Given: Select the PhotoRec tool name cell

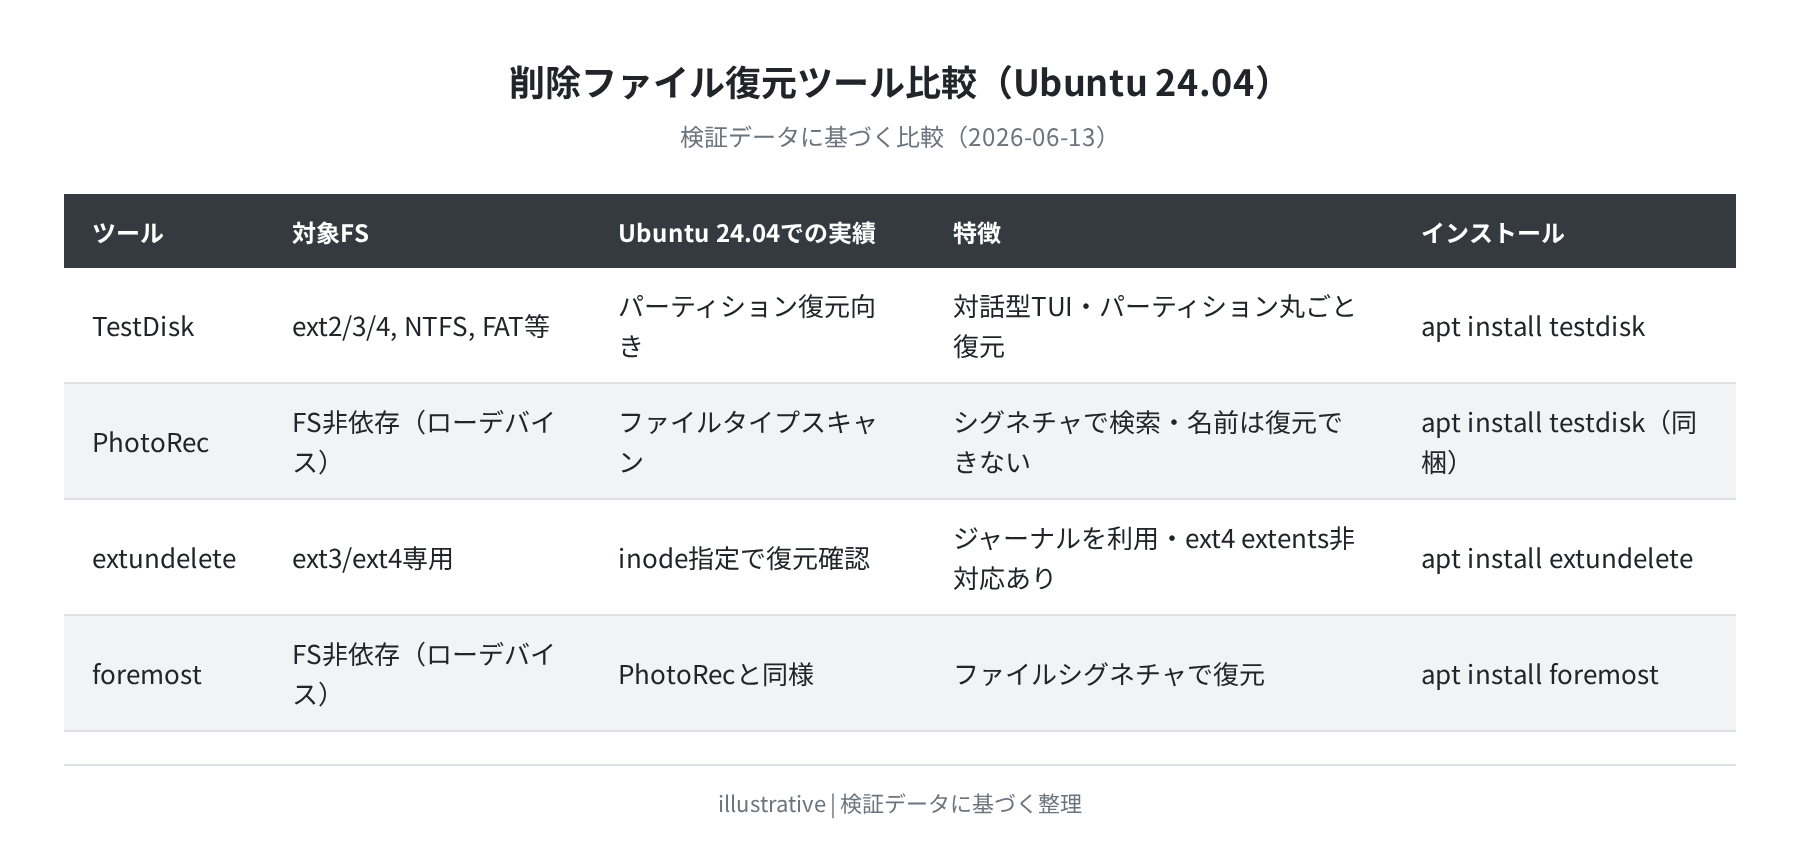Looking at the screenshot, I should click(x=150, y=443).
